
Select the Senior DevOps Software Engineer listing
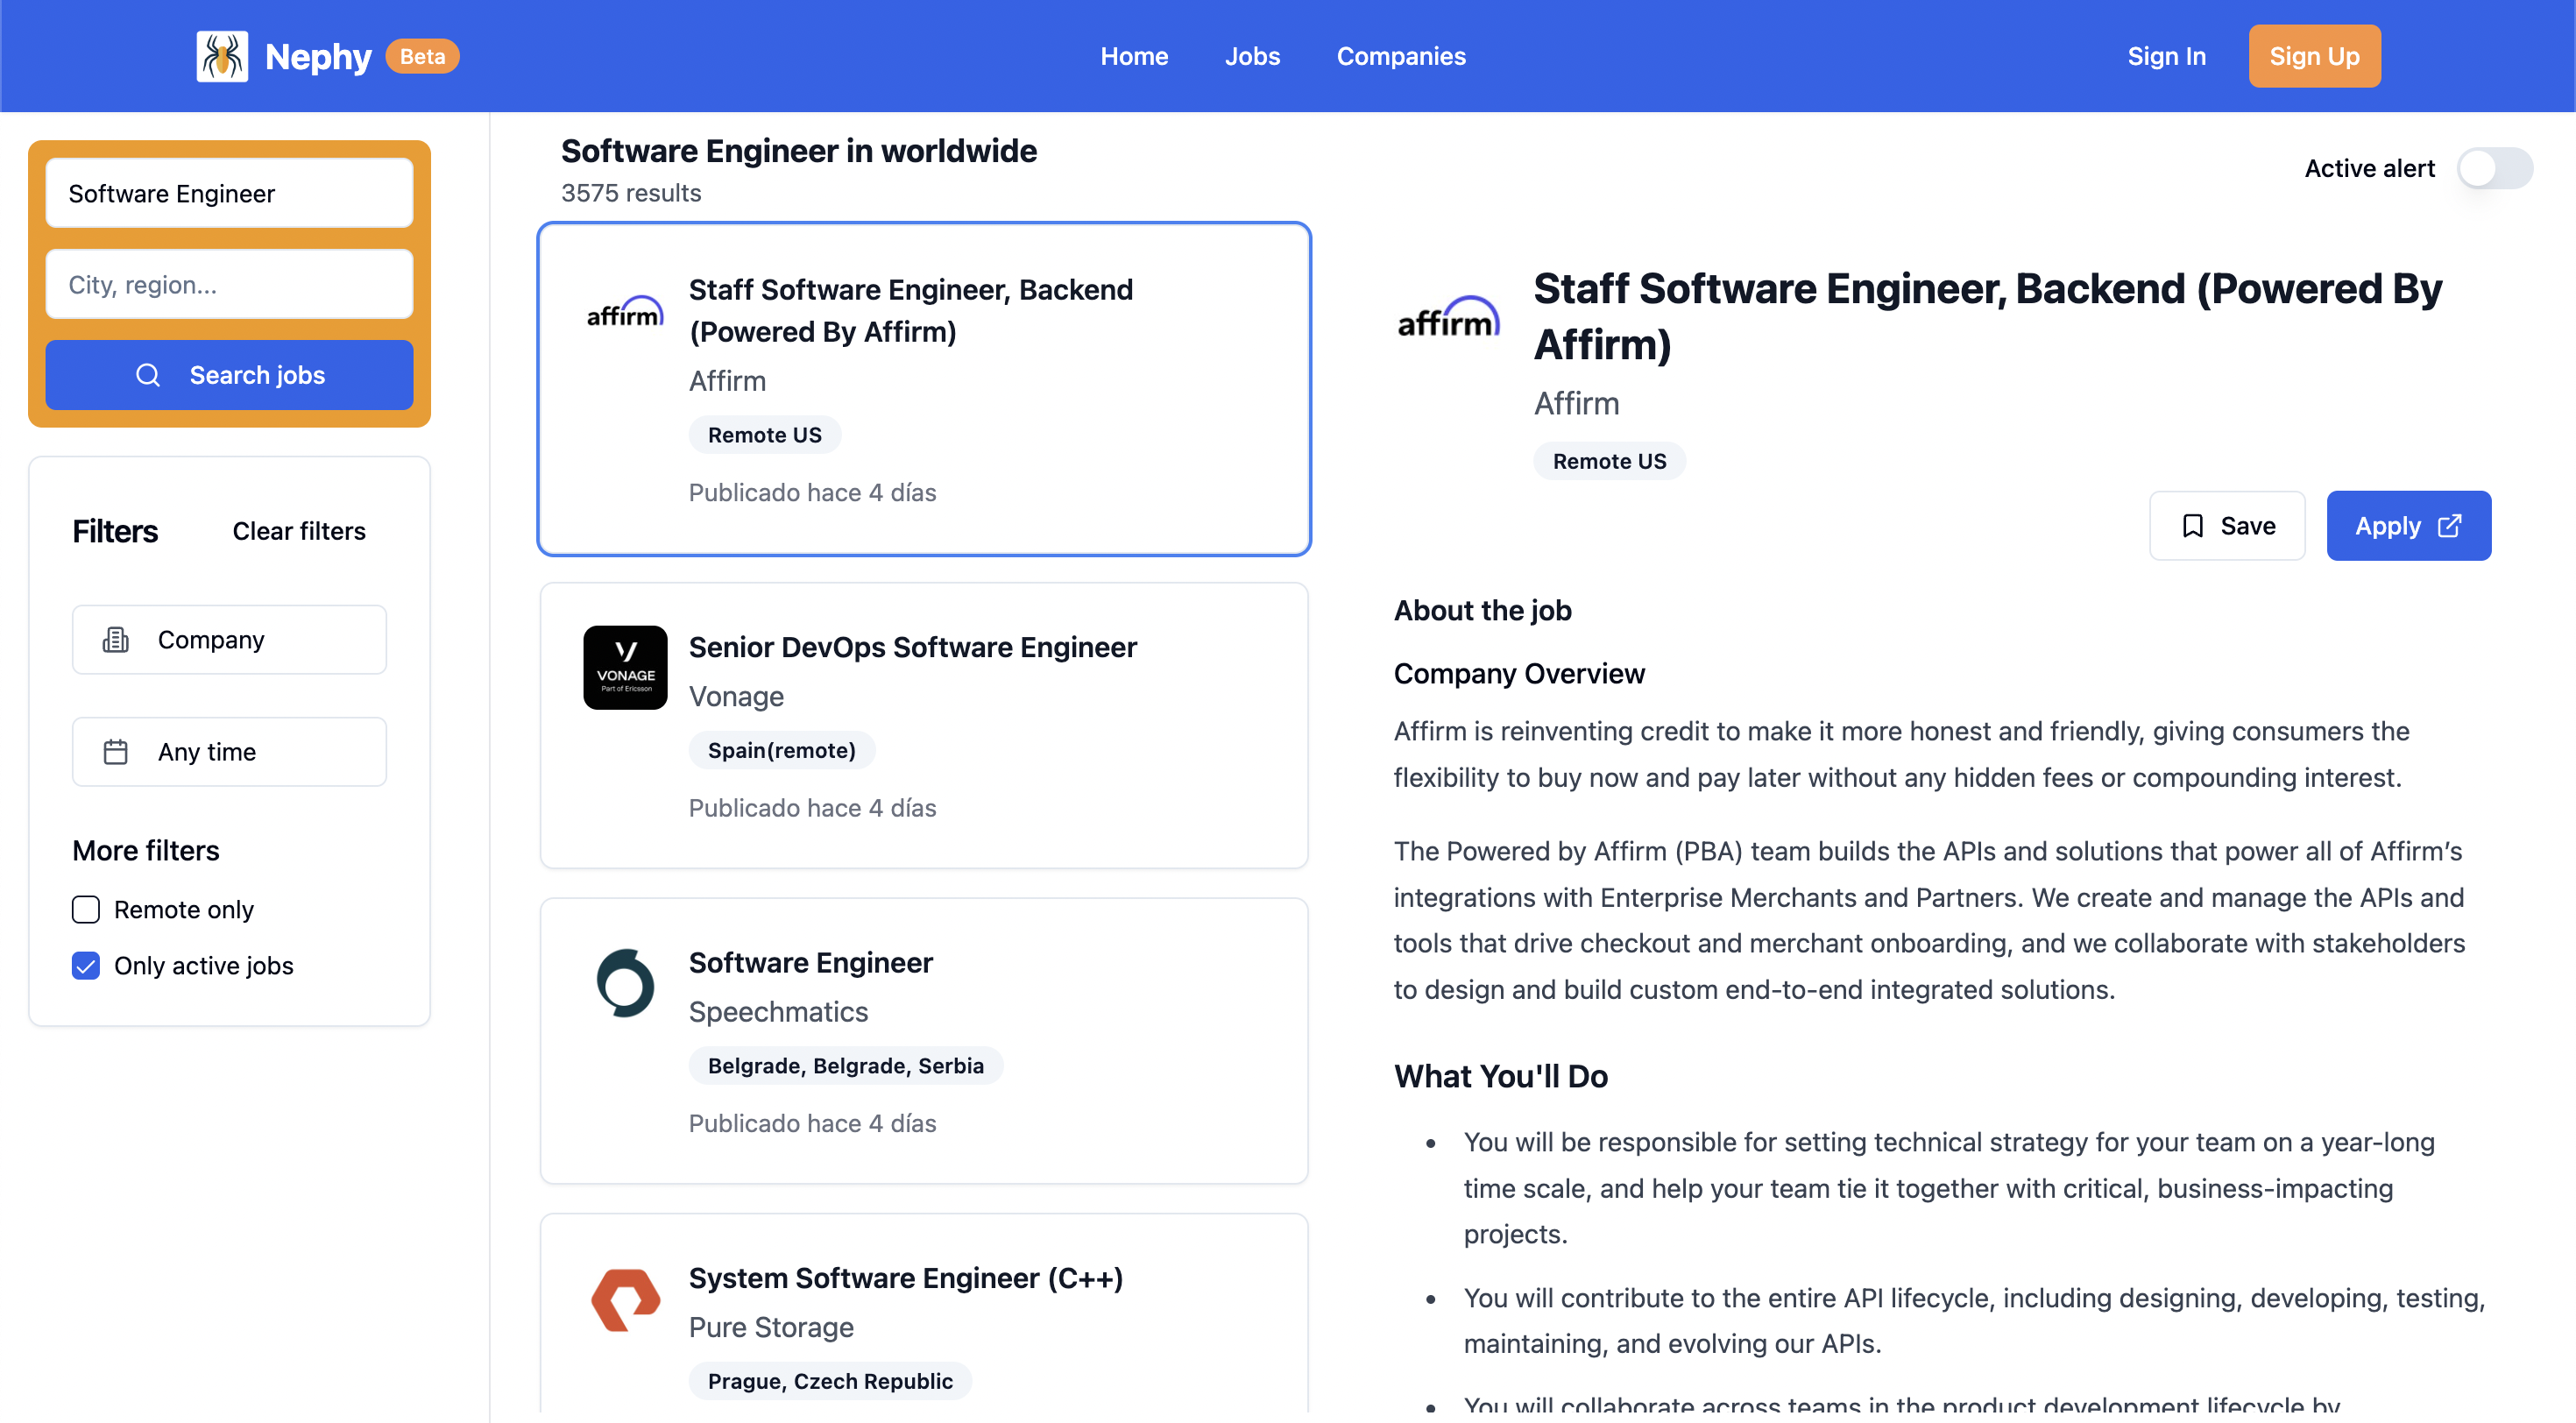(912, 647)
